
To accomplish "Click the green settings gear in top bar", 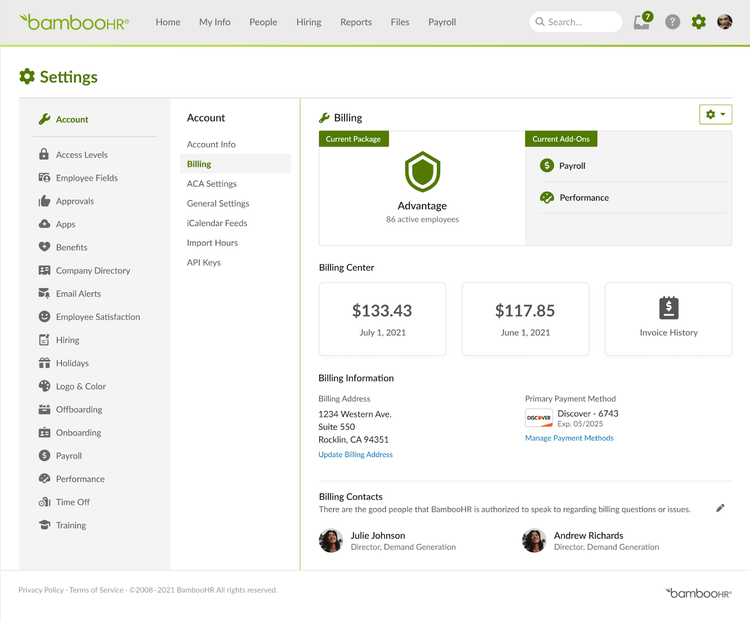I will coord(698,22).
